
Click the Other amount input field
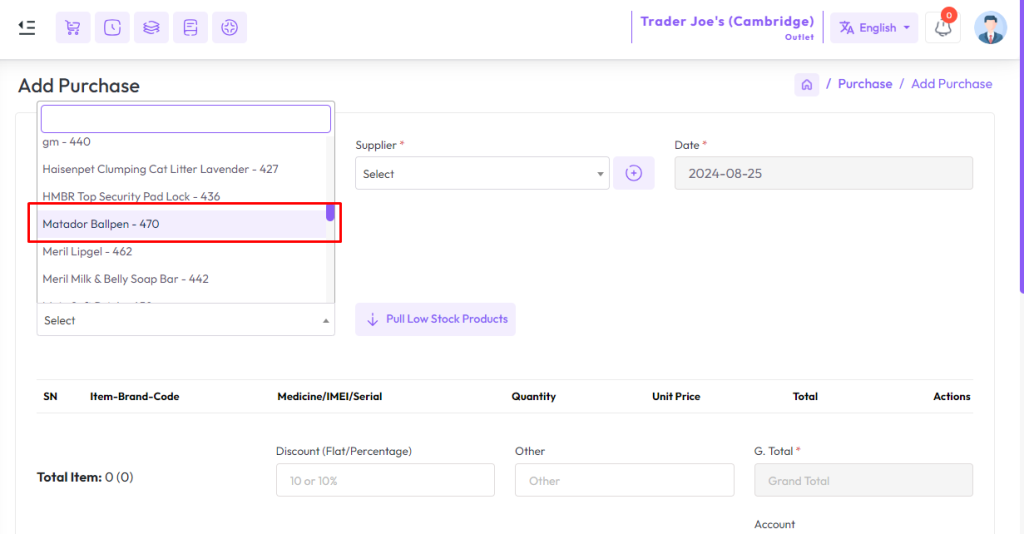tap(624, 480)
